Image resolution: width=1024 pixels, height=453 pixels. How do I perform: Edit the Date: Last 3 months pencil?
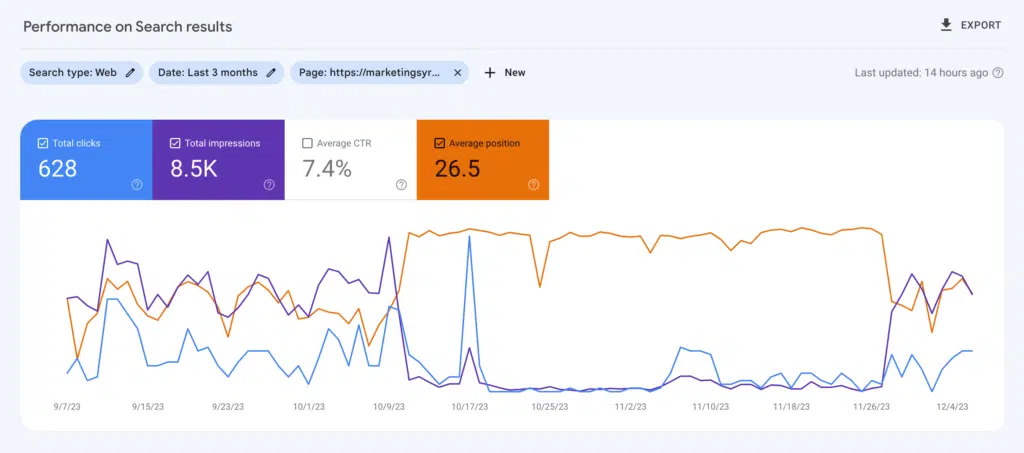click(x=271, y=72)
